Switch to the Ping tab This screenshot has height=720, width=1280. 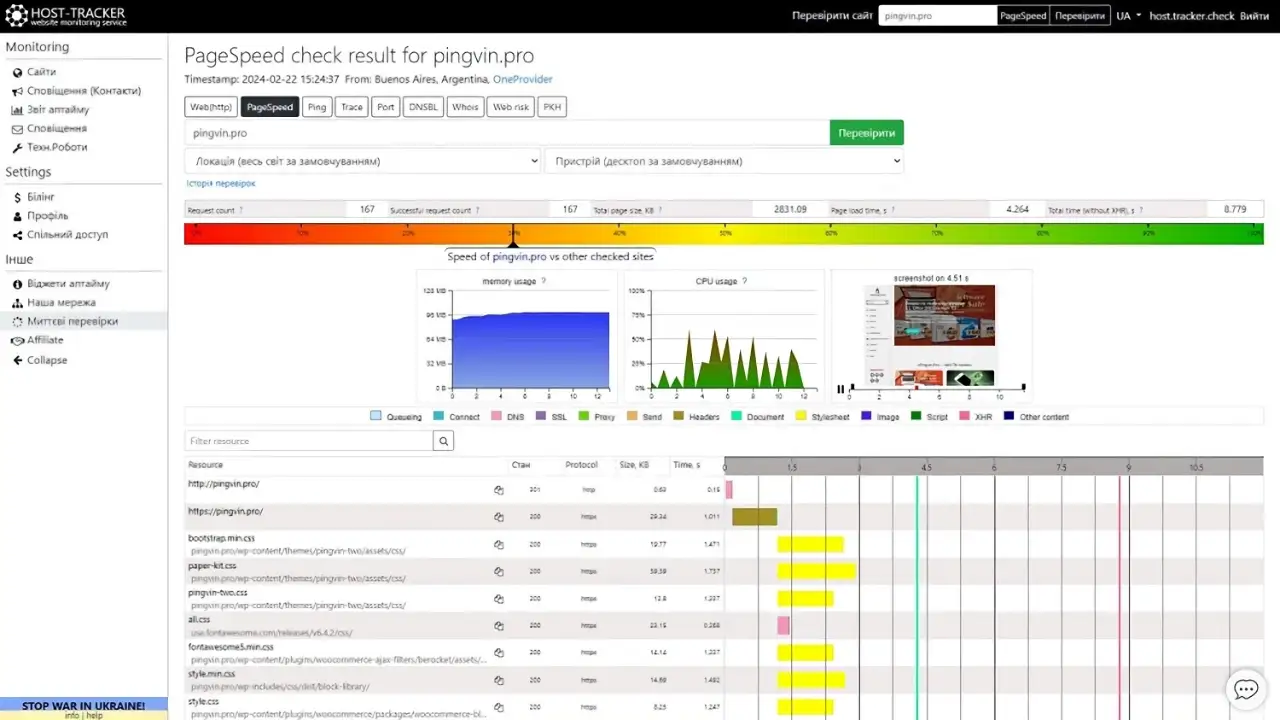(x=317, y=107)
